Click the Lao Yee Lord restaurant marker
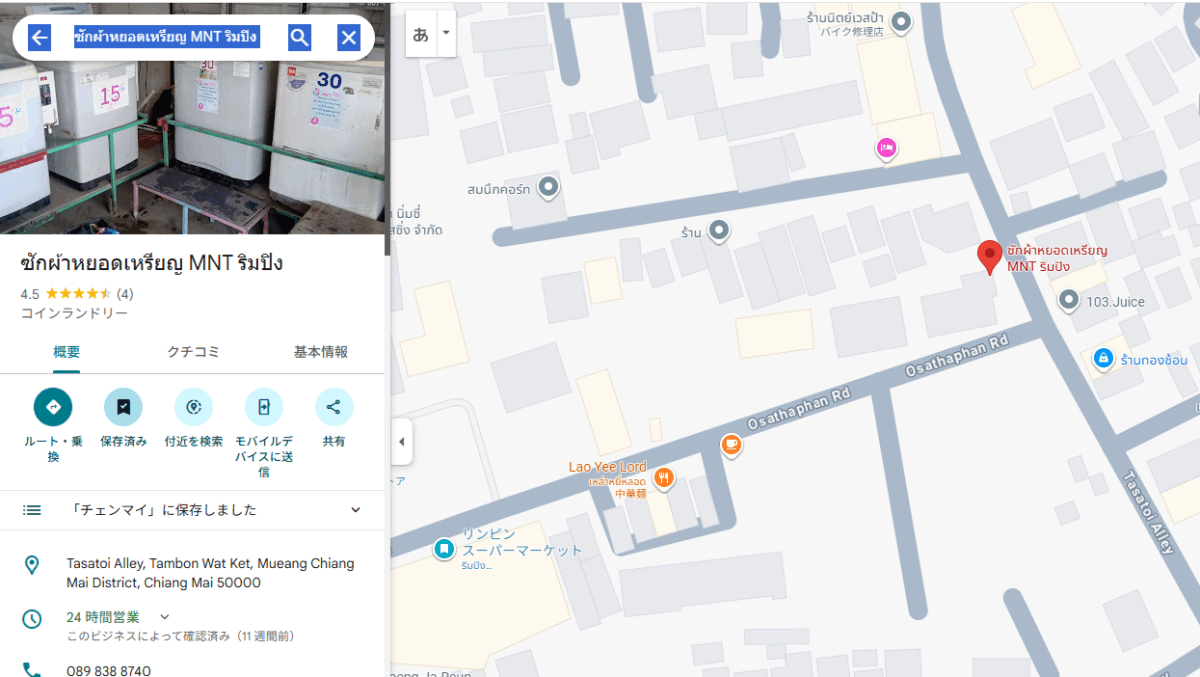Viewport: 1200px width, 677px height. [x=662, y=479]
